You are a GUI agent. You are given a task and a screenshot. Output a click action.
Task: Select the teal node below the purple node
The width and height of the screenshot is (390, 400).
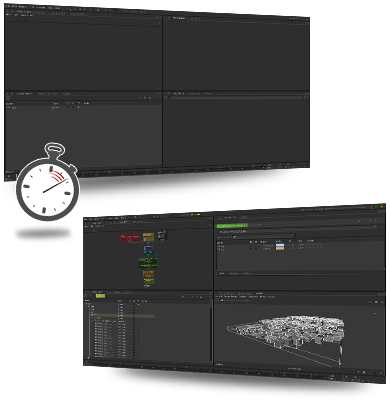(149, 253)
